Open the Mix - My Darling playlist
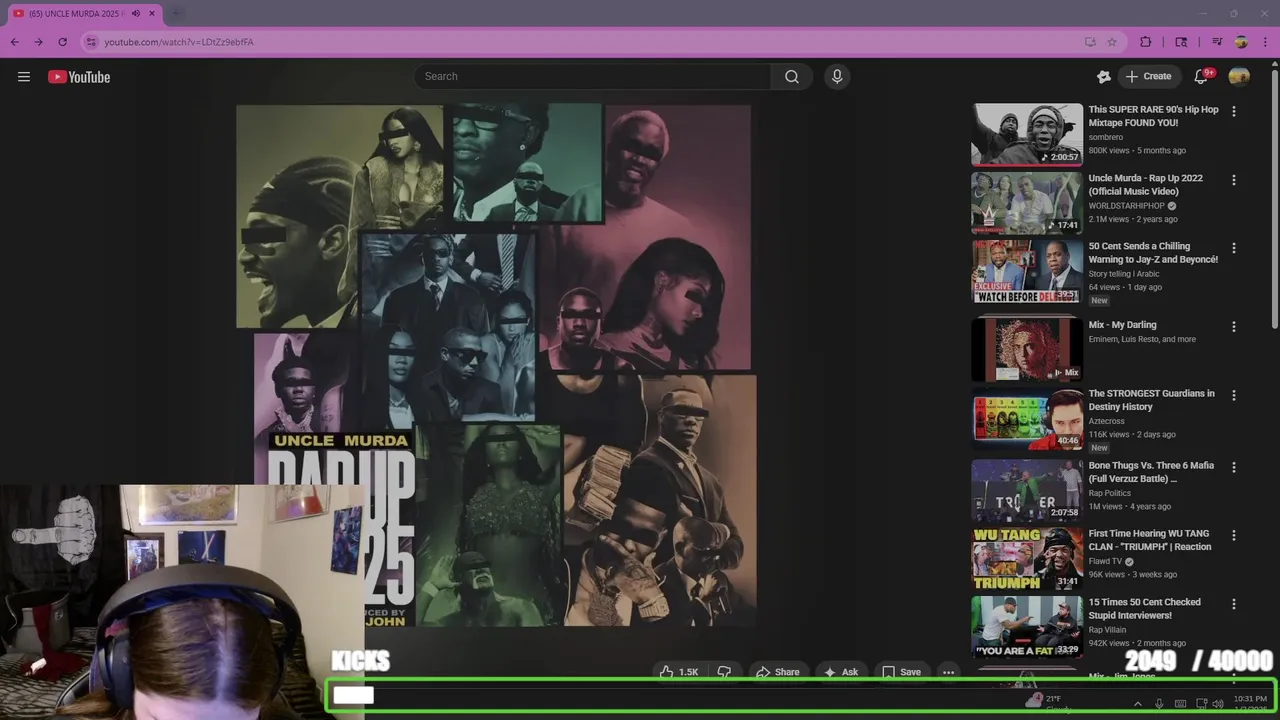Image resolution: width=1280 pixels, height=720 pixels. point(1122,325)
